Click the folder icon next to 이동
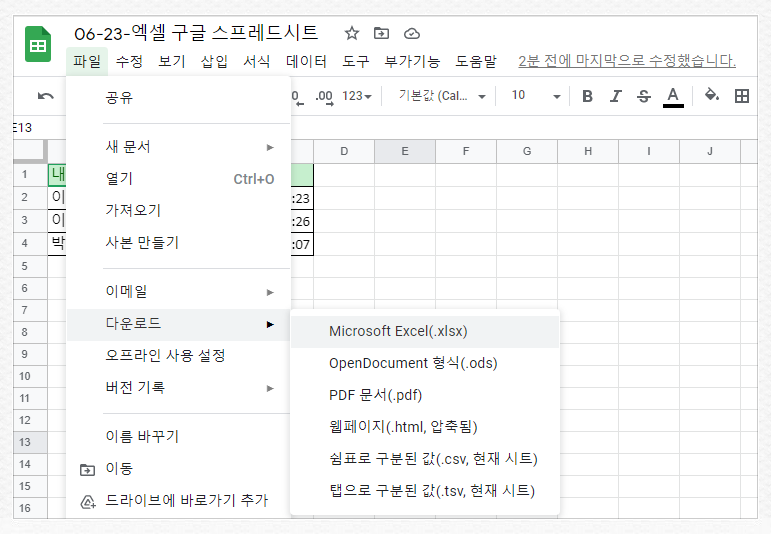Image resolution: width=771 pixels, height=534 pixels. (88, 470)
